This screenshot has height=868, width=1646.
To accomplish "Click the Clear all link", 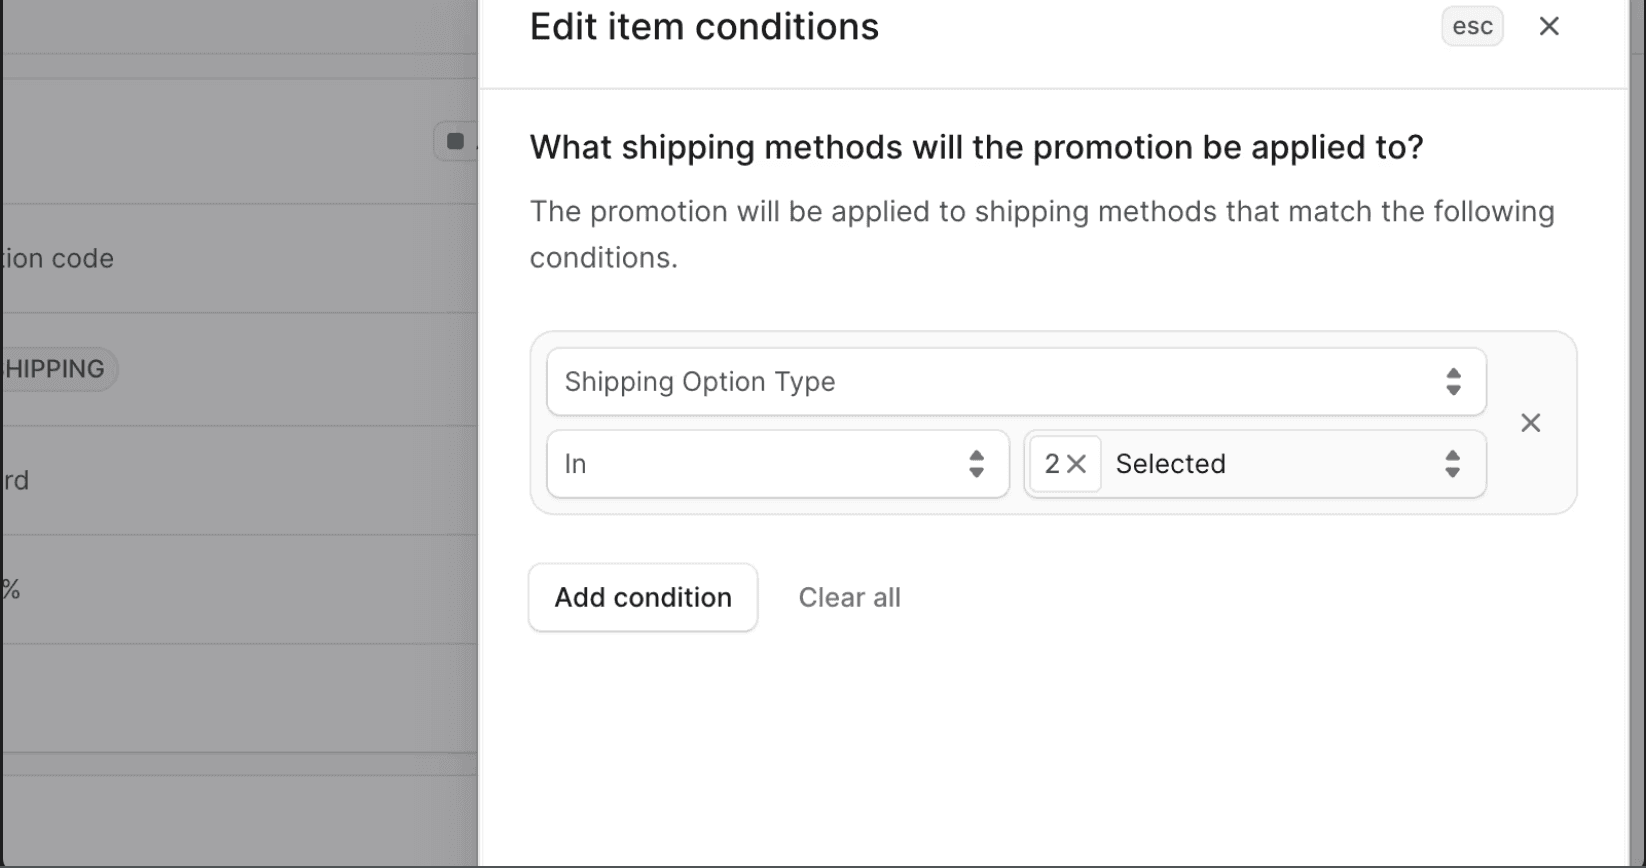I will pyautogui.click(x=849, y=597).
